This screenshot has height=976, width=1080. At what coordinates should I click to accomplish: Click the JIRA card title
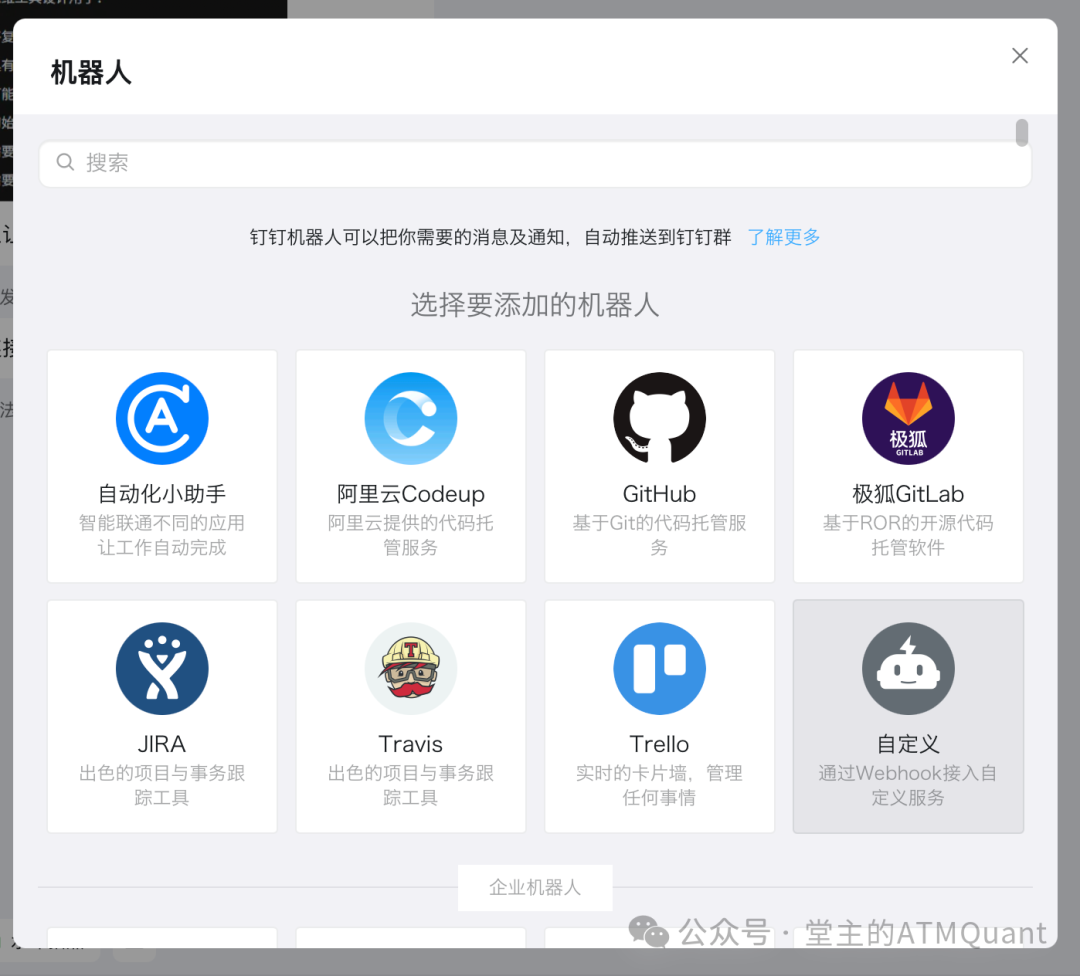click(x=162, y=744)
